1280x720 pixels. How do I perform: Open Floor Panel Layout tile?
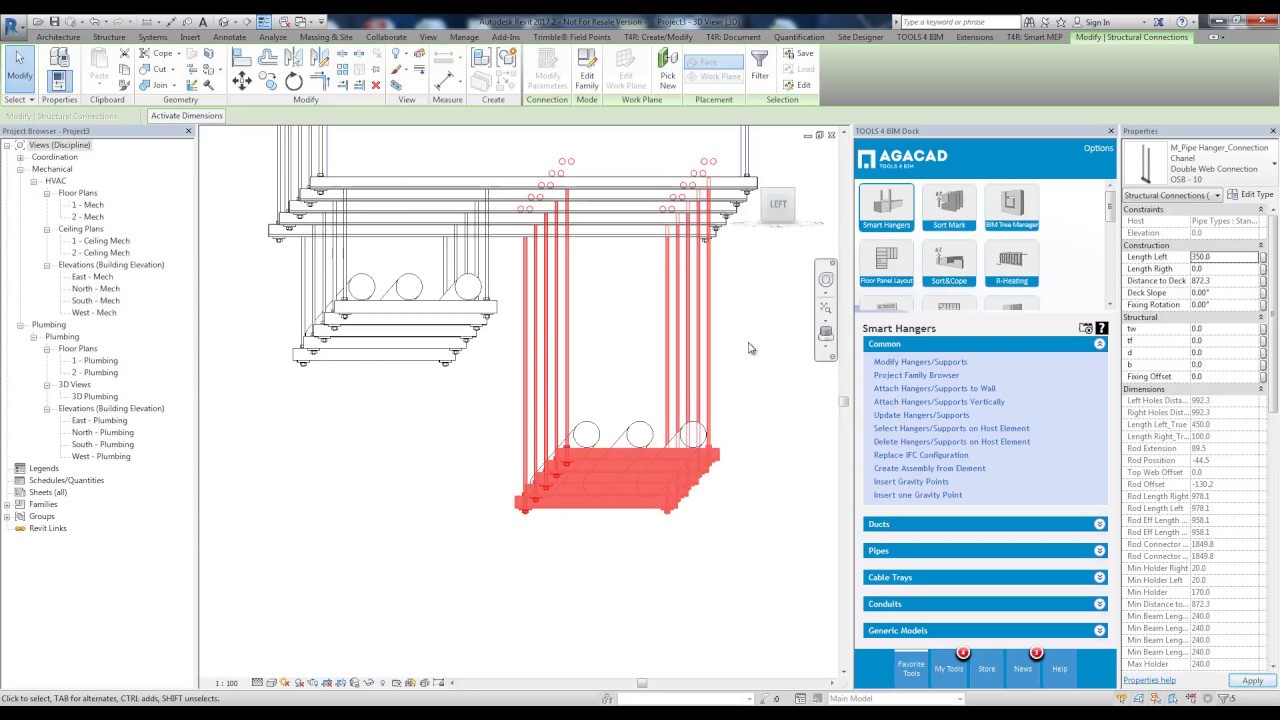tap(886, 264)
